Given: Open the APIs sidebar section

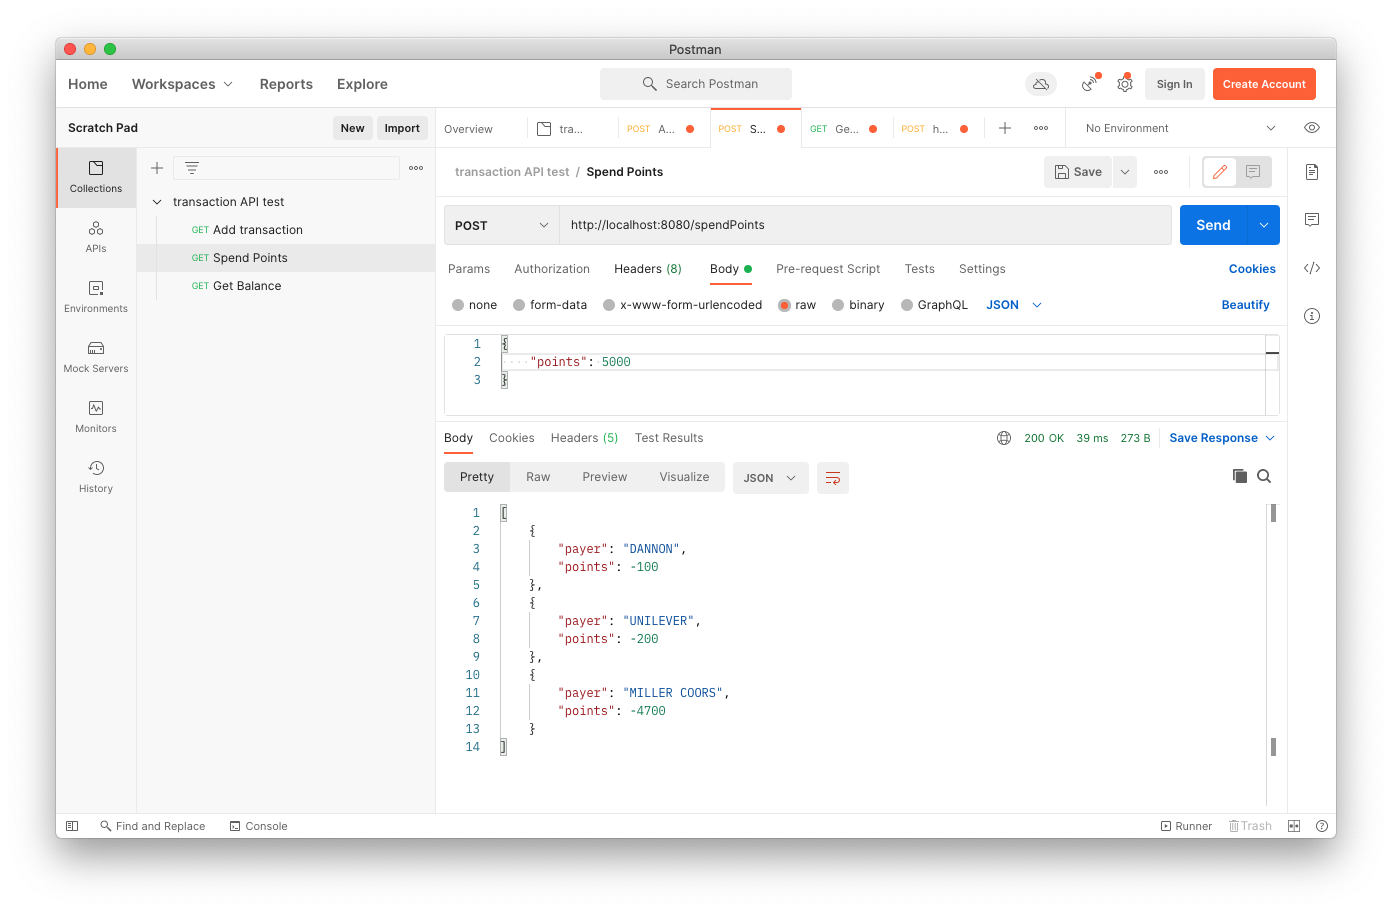Looking at the screenshot, I should (96, 237).
